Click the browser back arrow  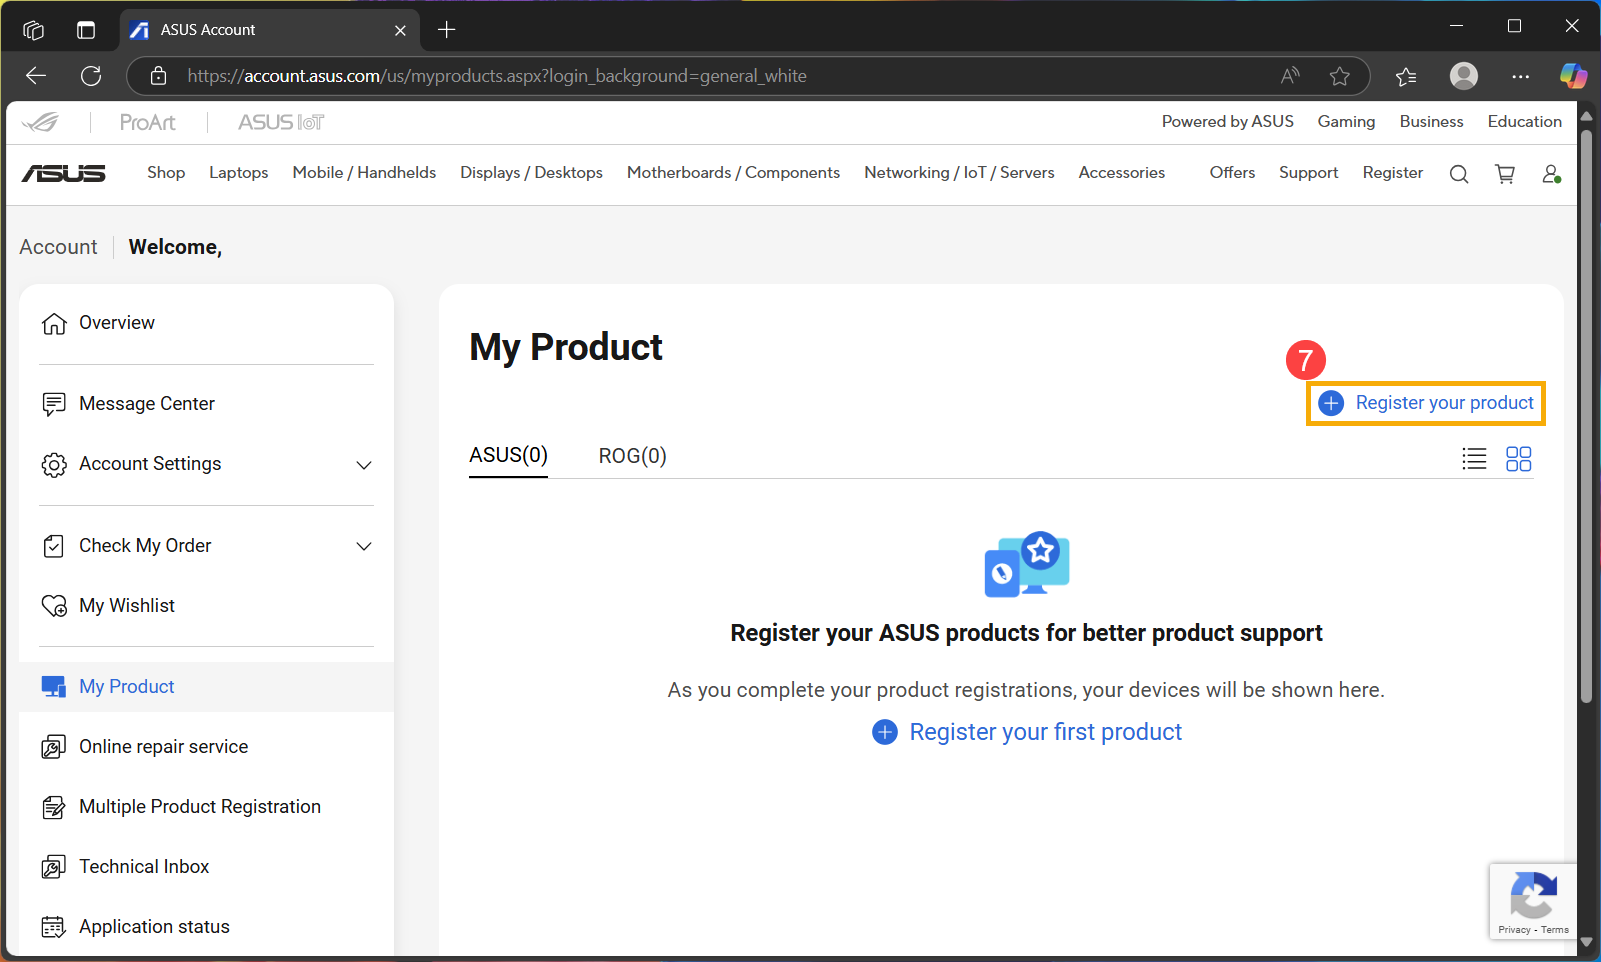pos(36,76)
